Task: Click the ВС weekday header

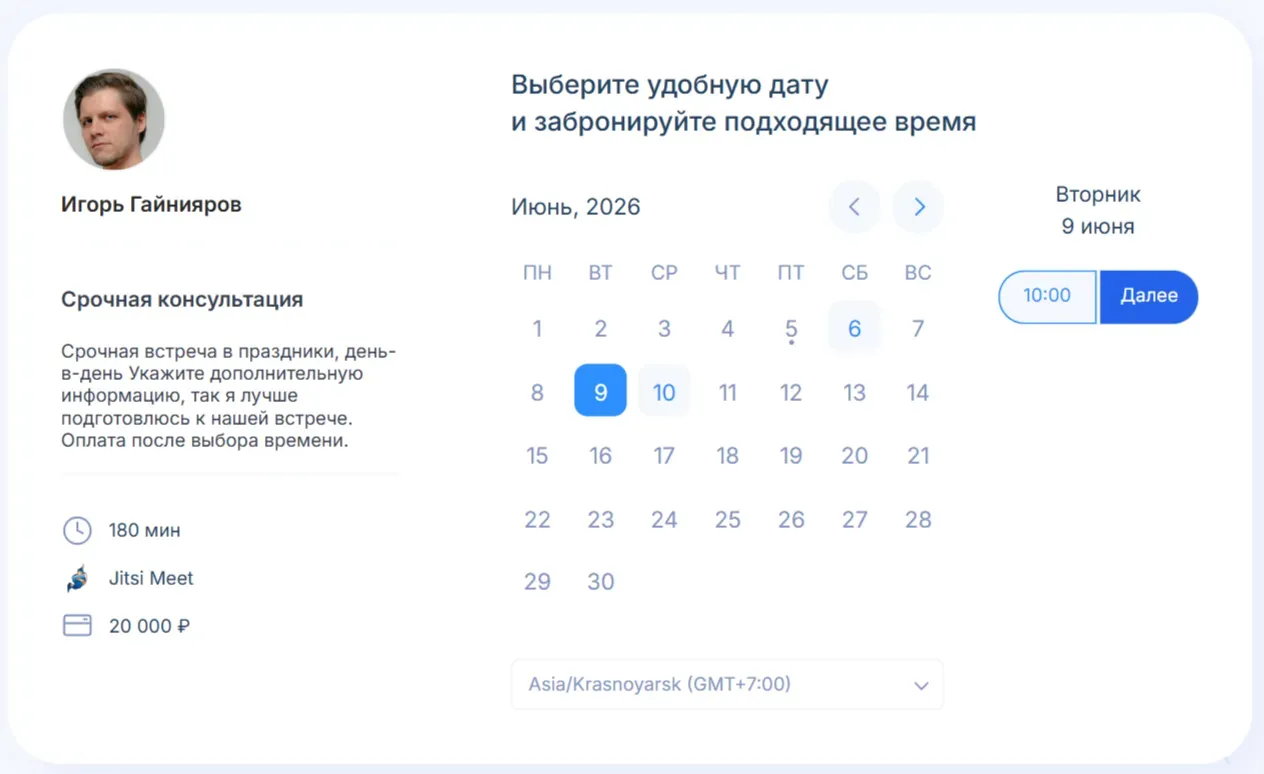Action: point(918,273)
